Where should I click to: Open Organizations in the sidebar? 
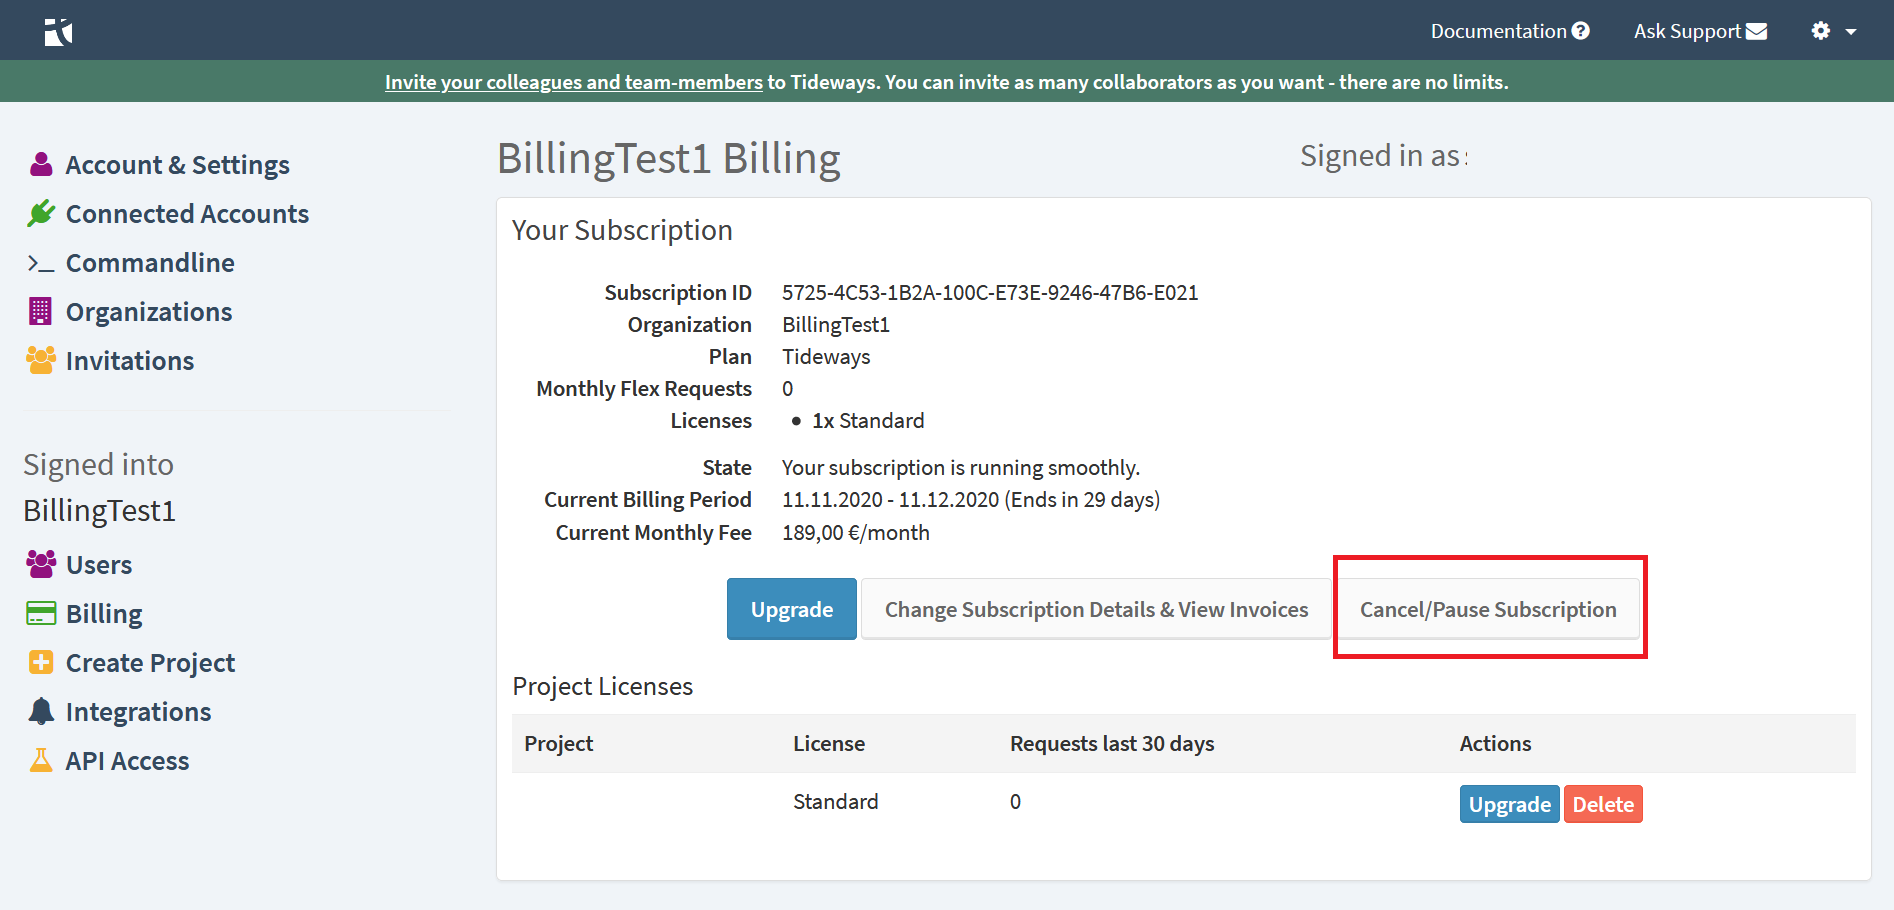[x=149, y=312]
